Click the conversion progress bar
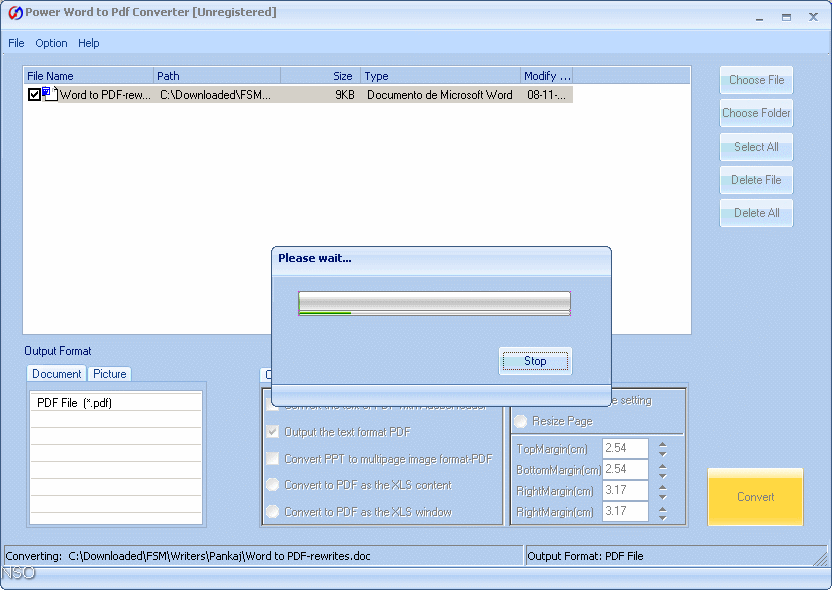 point(434,302)
